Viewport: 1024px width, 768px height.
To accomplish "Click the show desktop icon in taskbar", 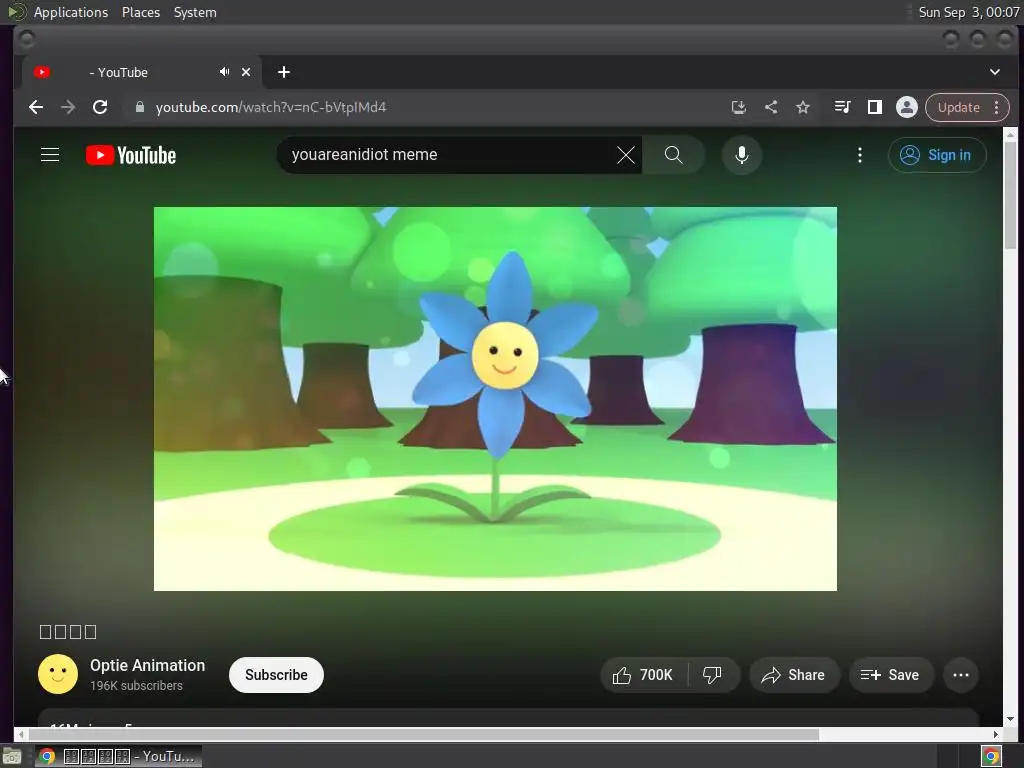I will 12,756.
